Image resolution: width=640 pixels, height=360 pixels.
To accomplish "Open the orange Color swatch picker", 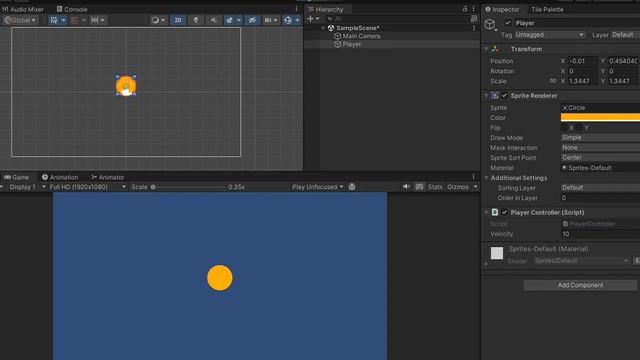I will click(600, 118).
